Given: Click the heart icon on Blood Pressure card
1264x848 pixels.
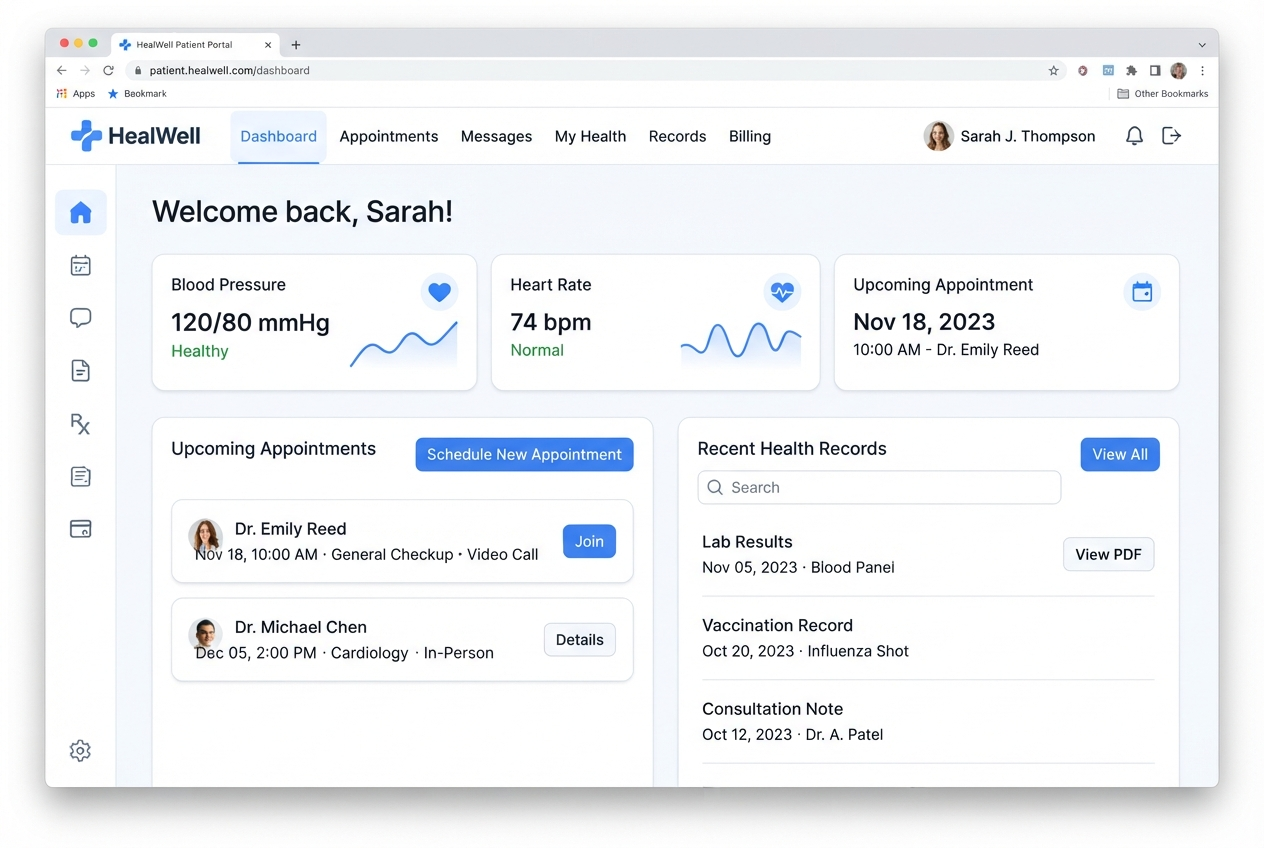Looking at the screenshot, I should (x=439, y=293).
